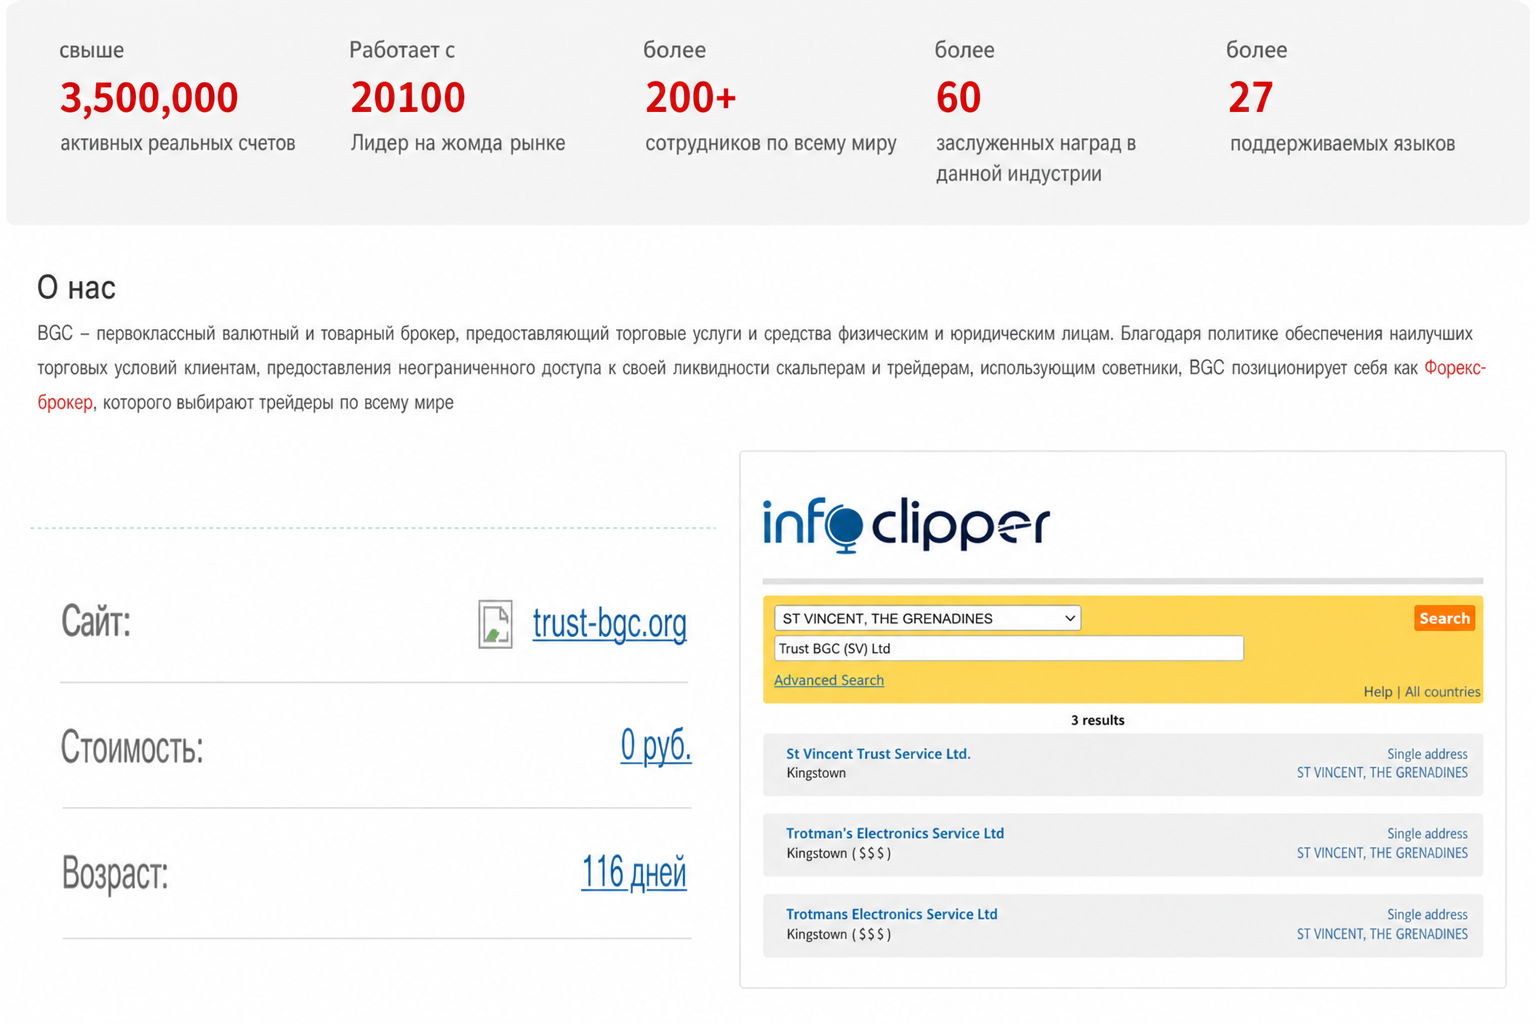
Task: Click the company name search field
Action: [1008, 648]
